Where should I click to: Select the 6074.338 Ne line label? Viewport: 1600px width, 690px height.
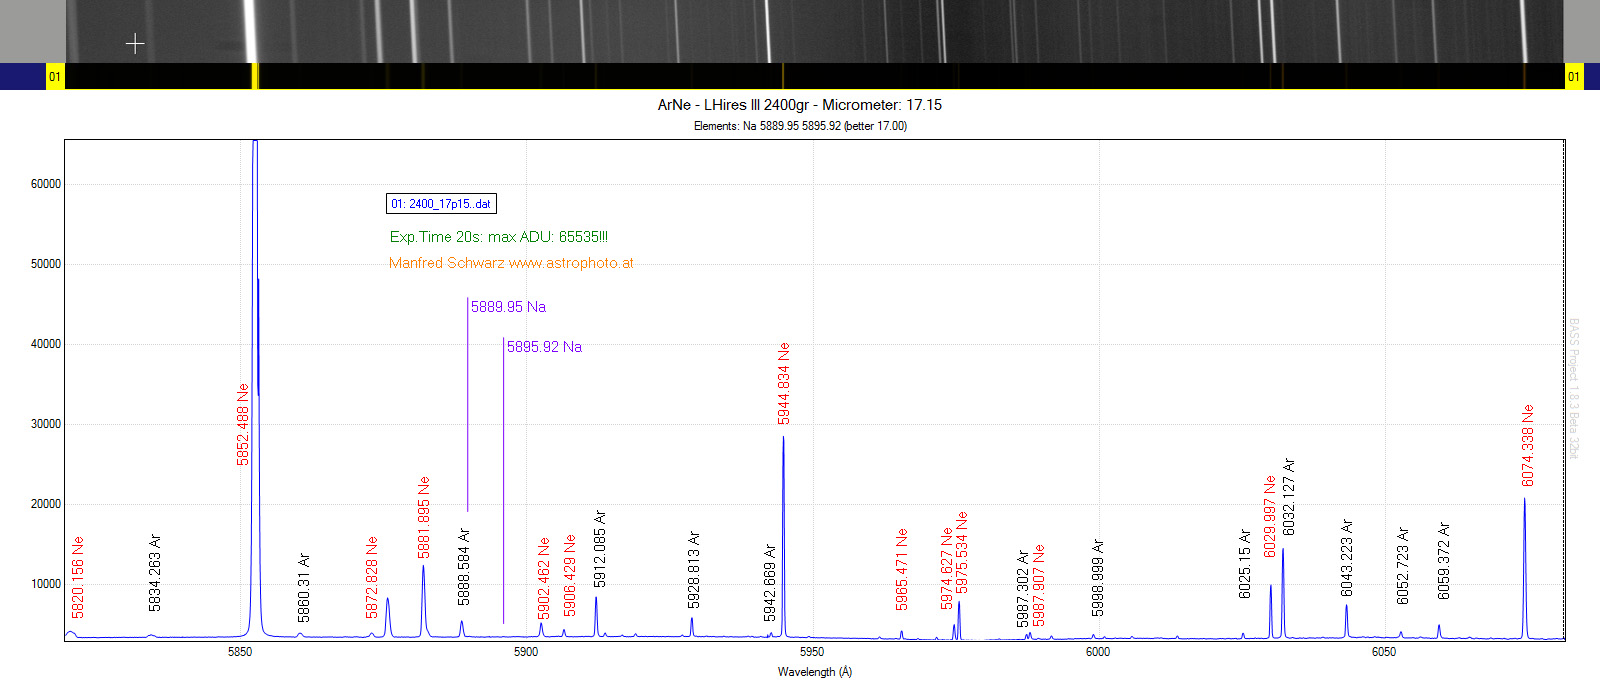click(x=1527, y=445)
